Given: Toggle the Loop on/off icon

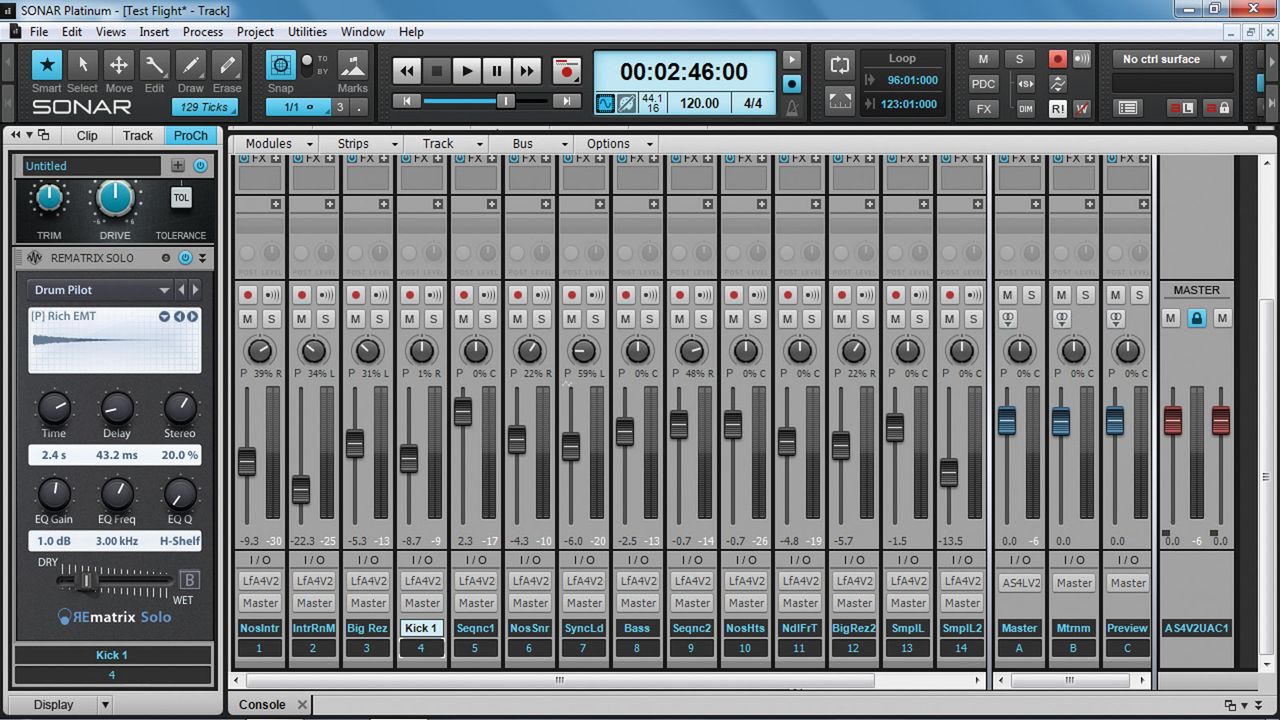Looking at the screenshot, I should [x=839, y=65].
